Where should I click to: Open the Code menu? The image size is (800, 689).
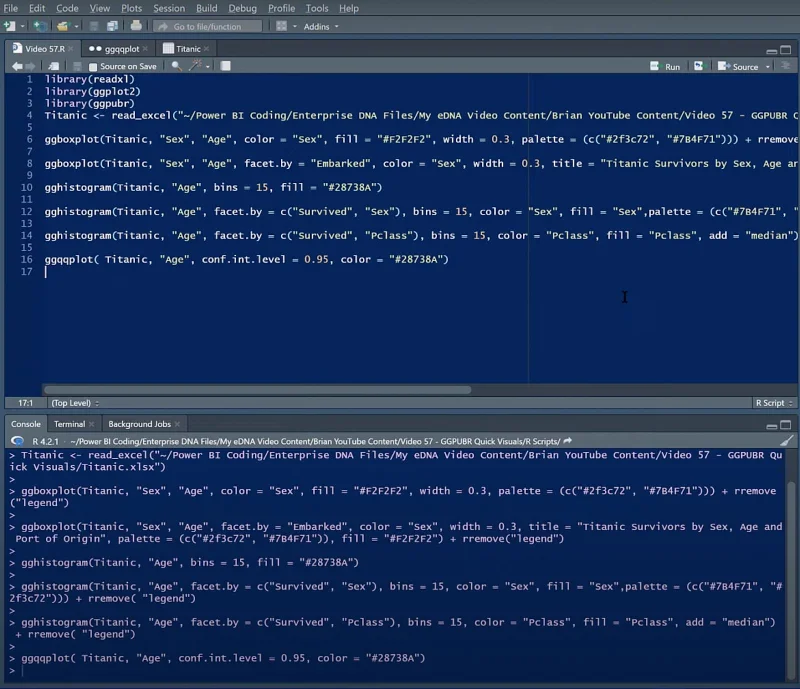click(x=67, y=8)
